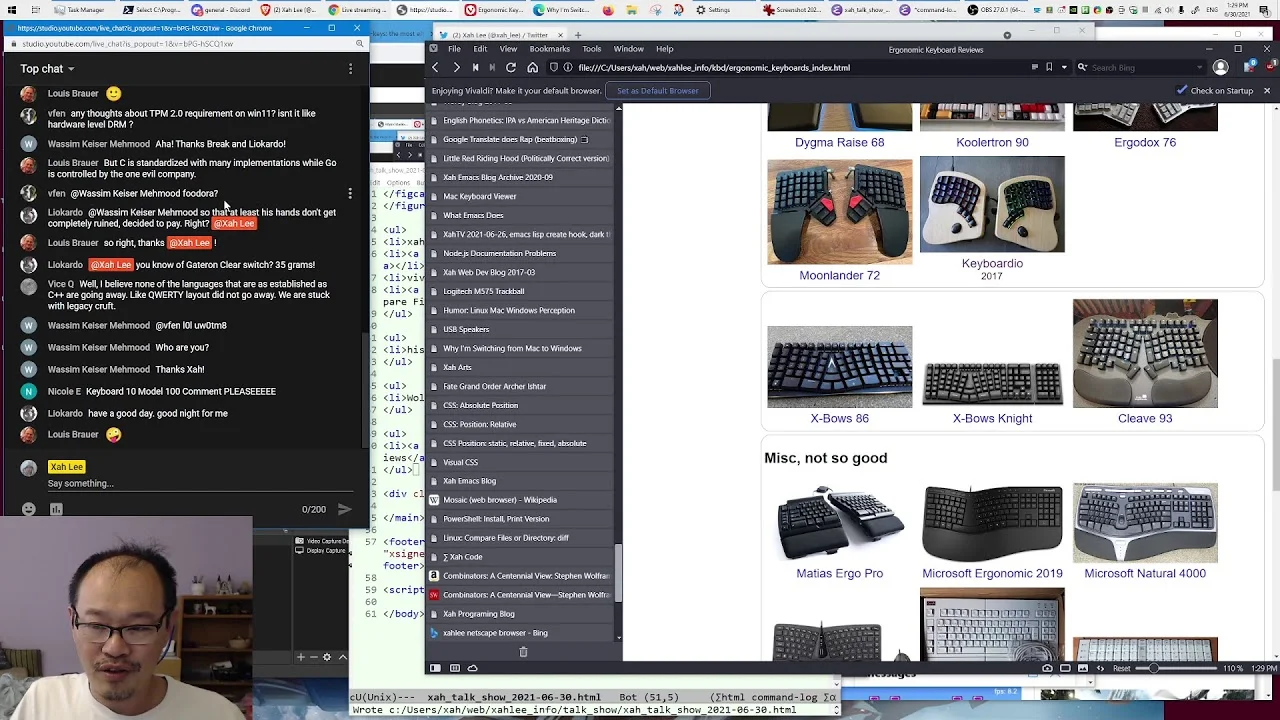Send the chat message
The width and height of the screenshot is (1280, 720).
point(344,509)
